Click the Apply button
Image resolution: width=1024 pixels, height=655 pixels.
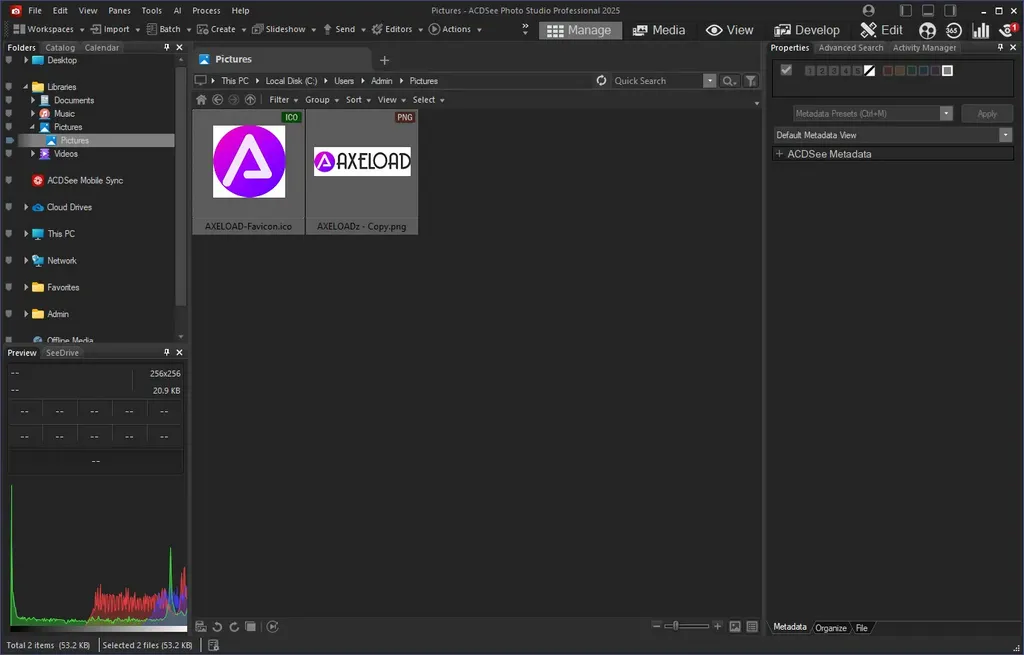(987, 114)
